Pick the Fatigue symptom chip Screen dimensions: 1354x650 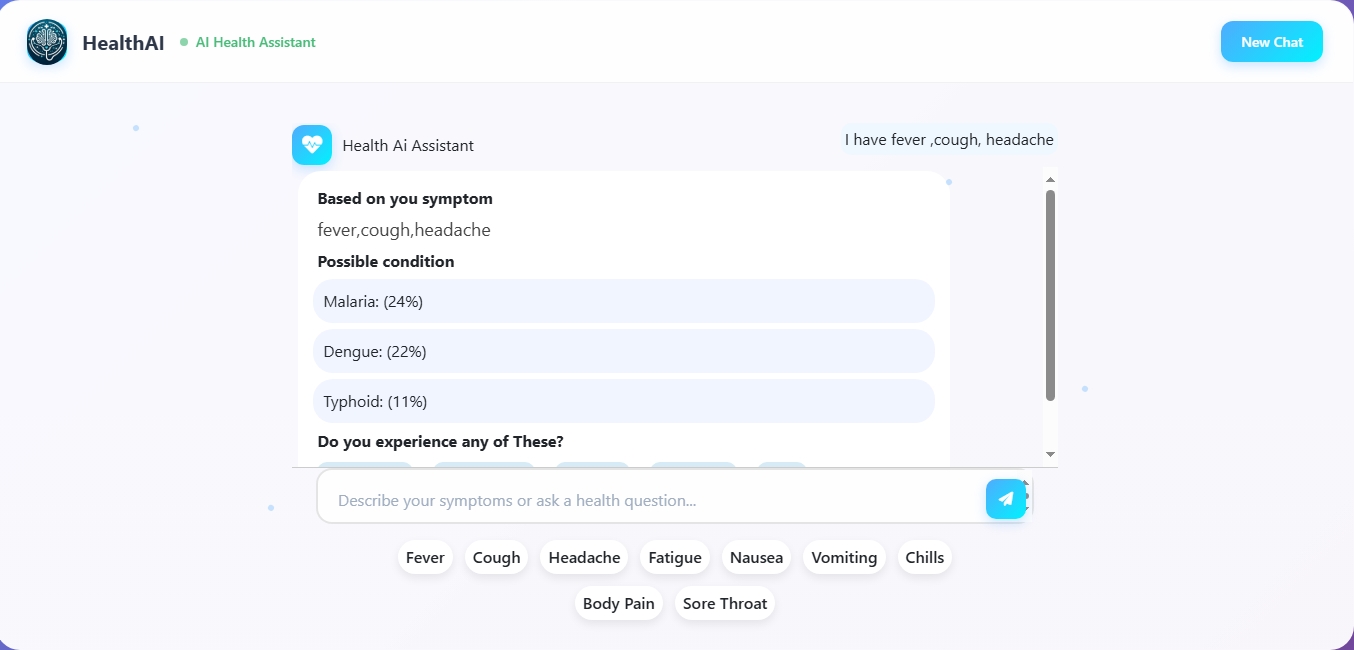click(675, 558)
